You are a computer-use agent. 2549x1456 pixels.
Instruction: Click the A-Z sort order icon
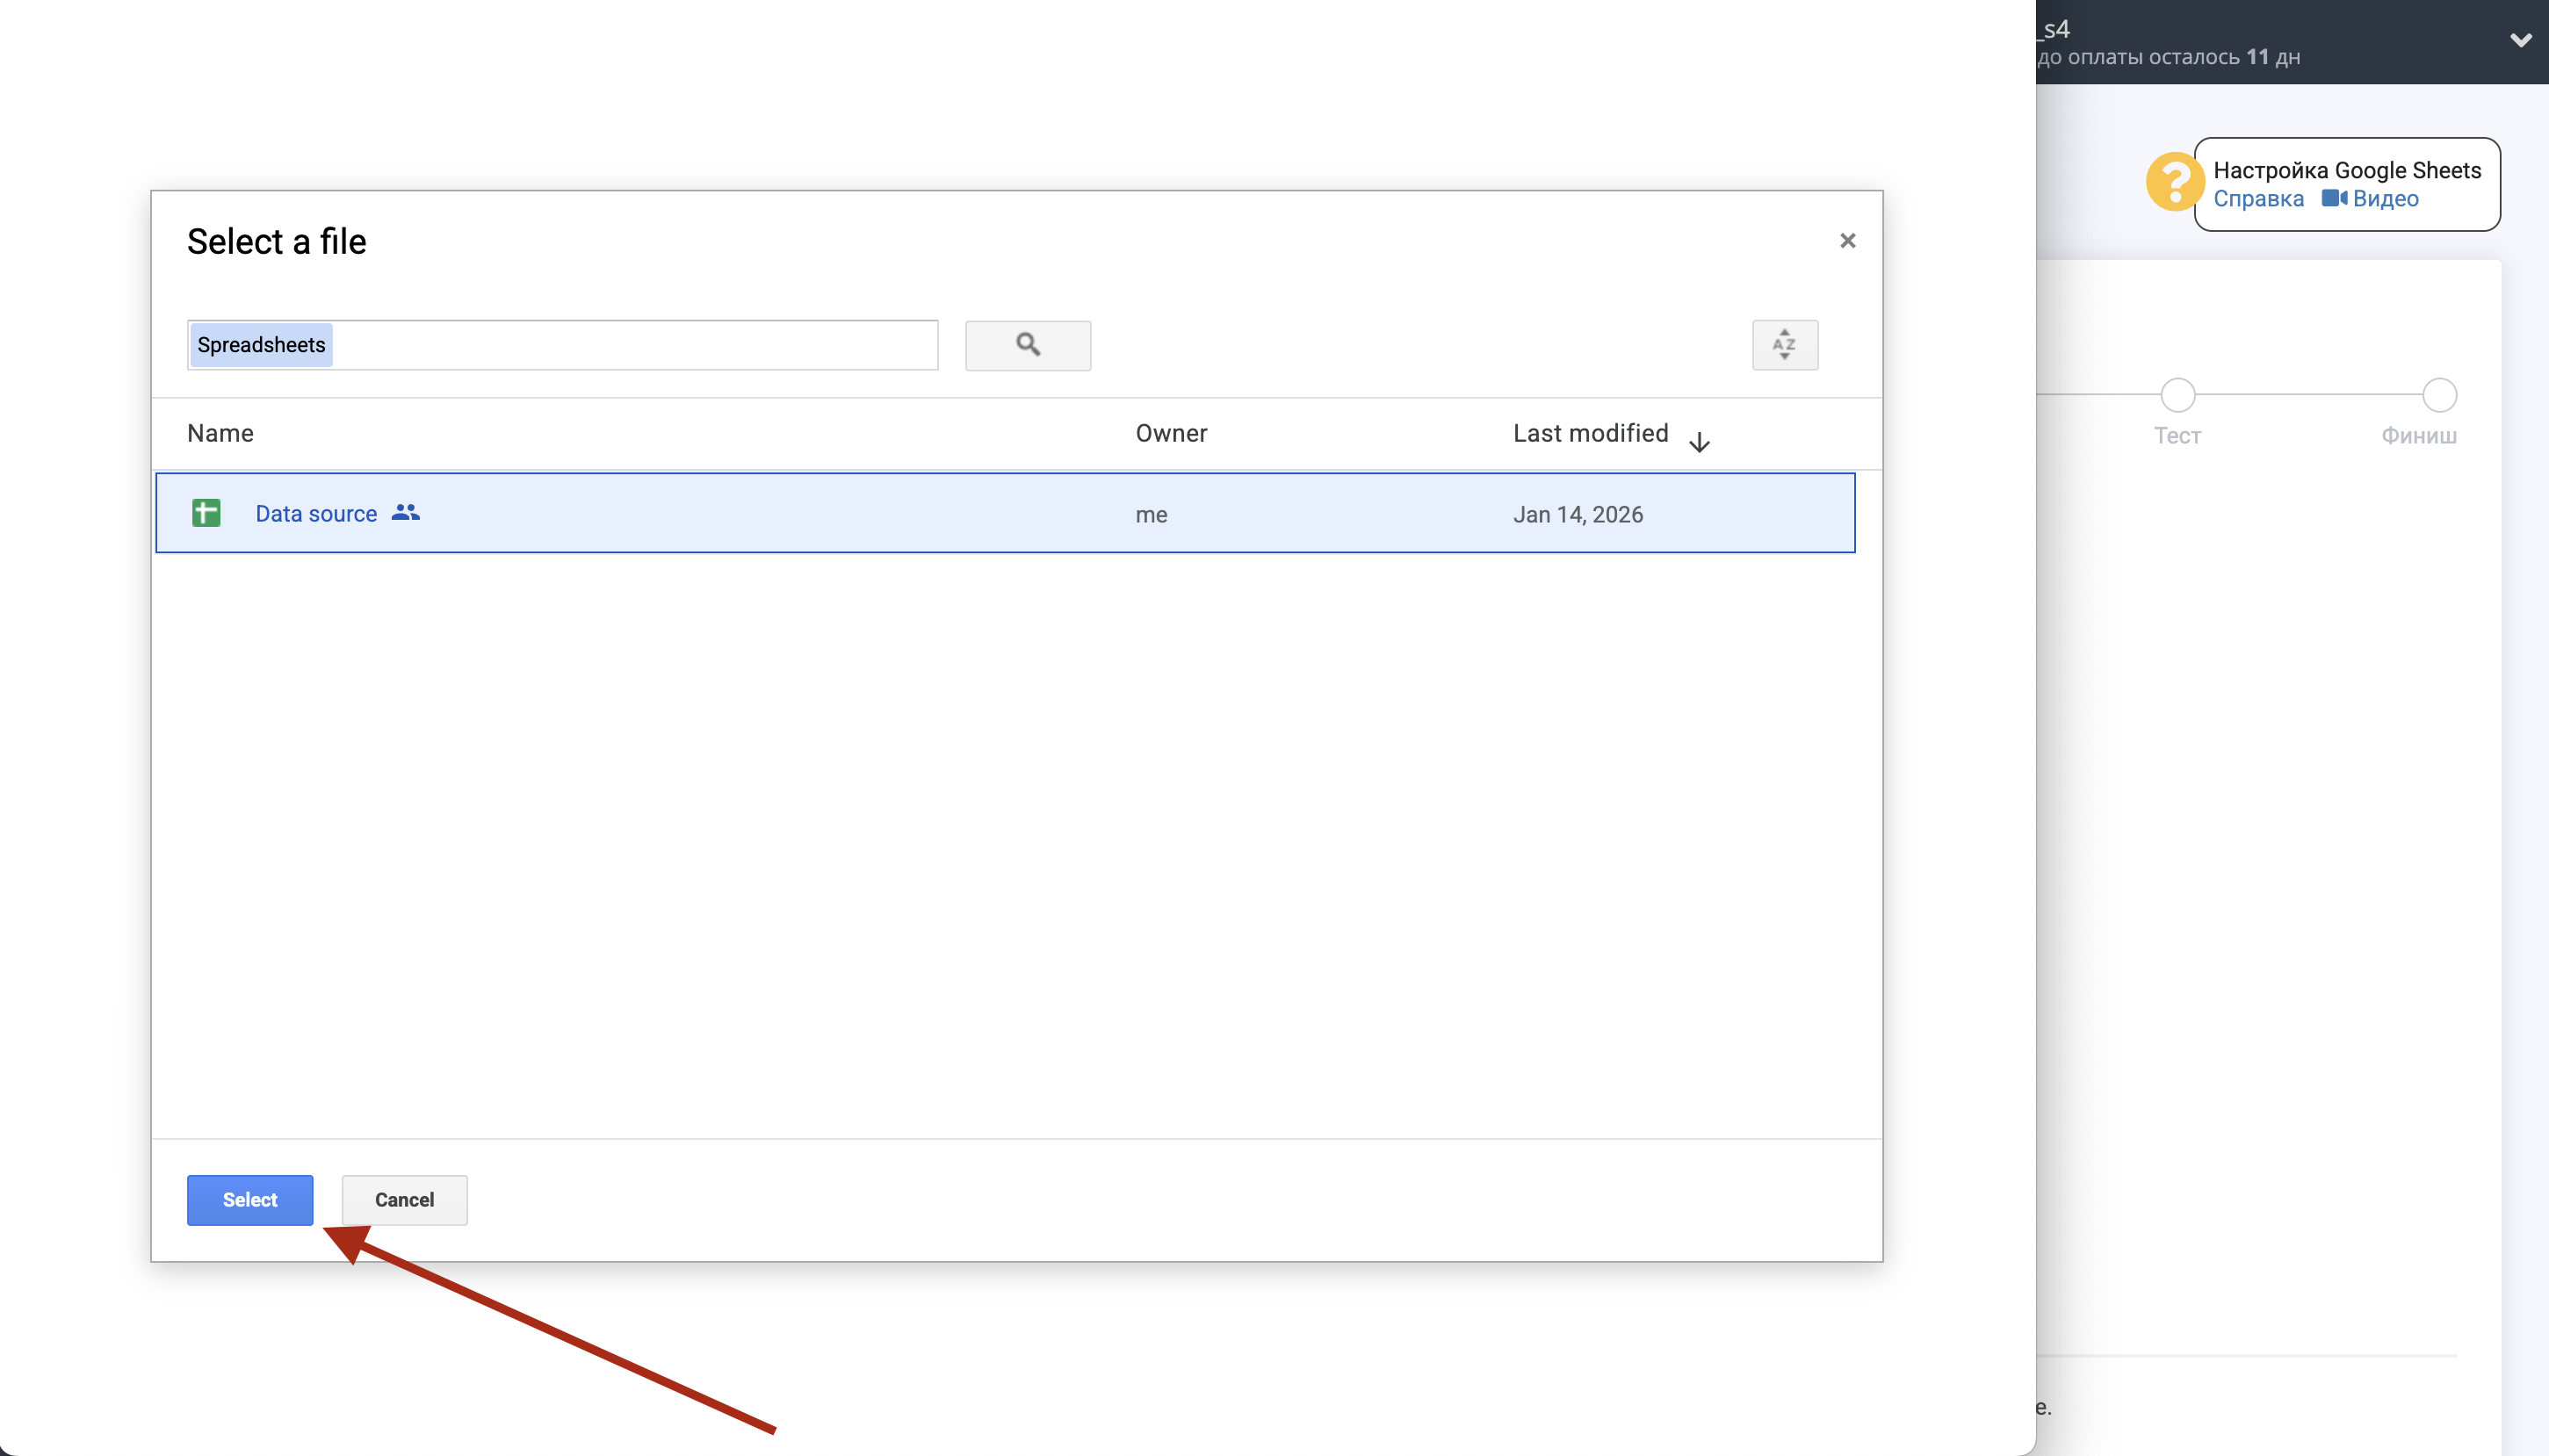pyautogui.click(x=1784, y=345)
